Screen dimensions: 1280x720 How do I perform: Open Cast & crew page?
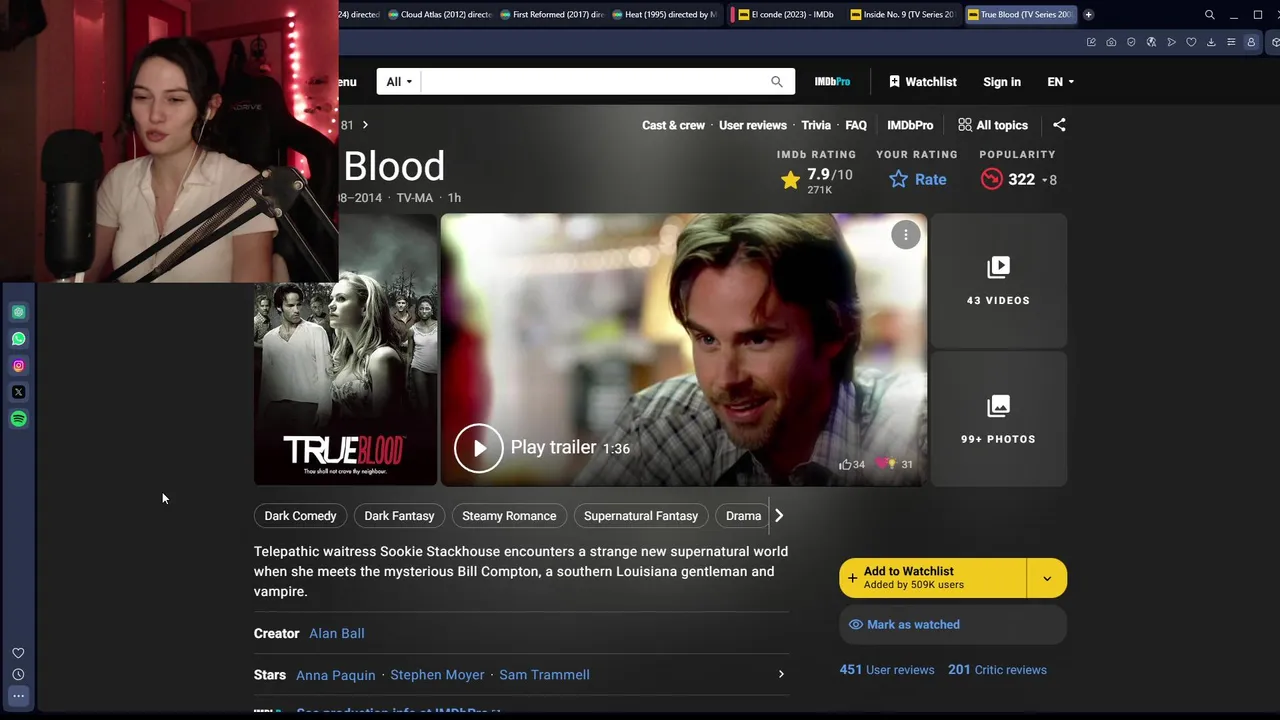673,125
